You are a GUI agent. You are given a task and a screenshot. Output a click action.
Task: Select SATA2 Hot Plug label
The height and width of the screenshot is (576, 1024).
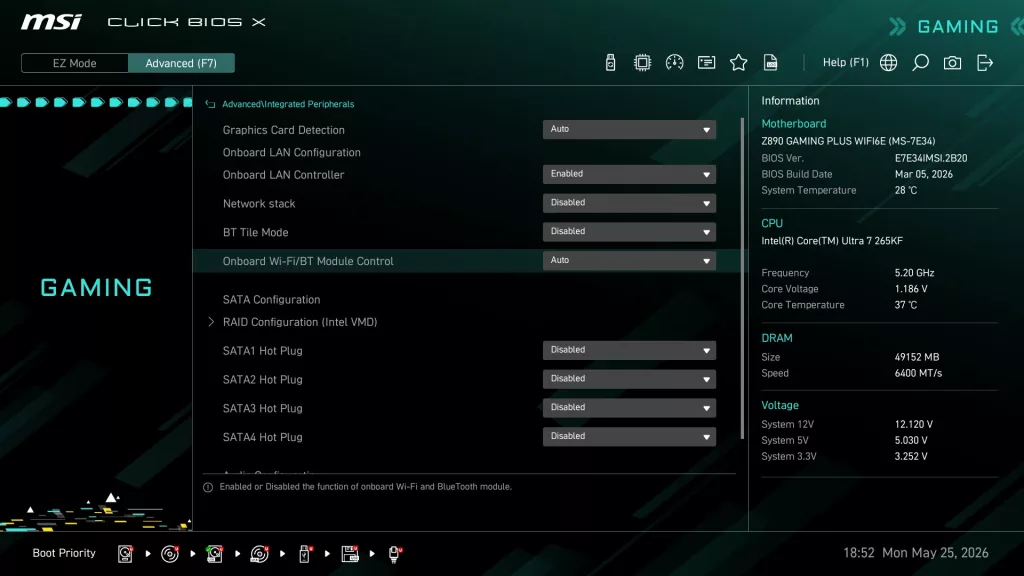263,379
